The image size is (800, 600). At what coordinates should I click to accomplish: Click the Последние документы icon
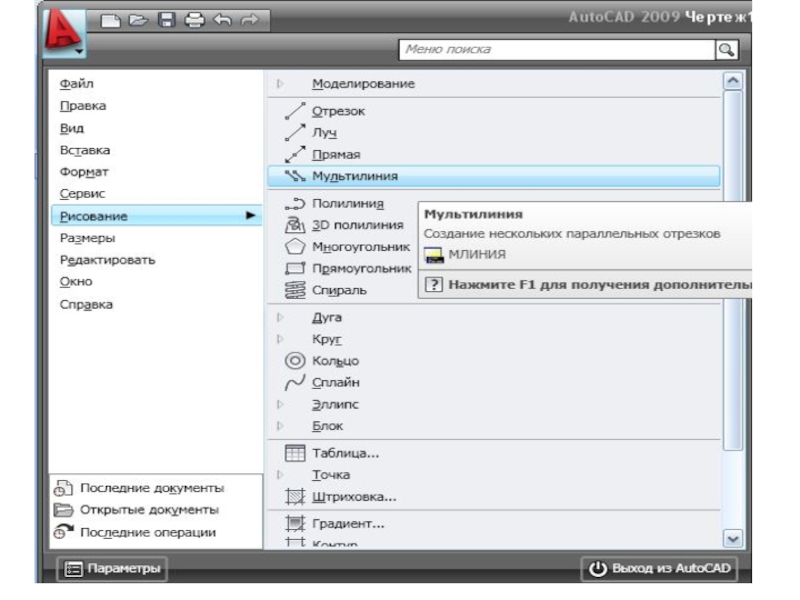pos(63,488)
